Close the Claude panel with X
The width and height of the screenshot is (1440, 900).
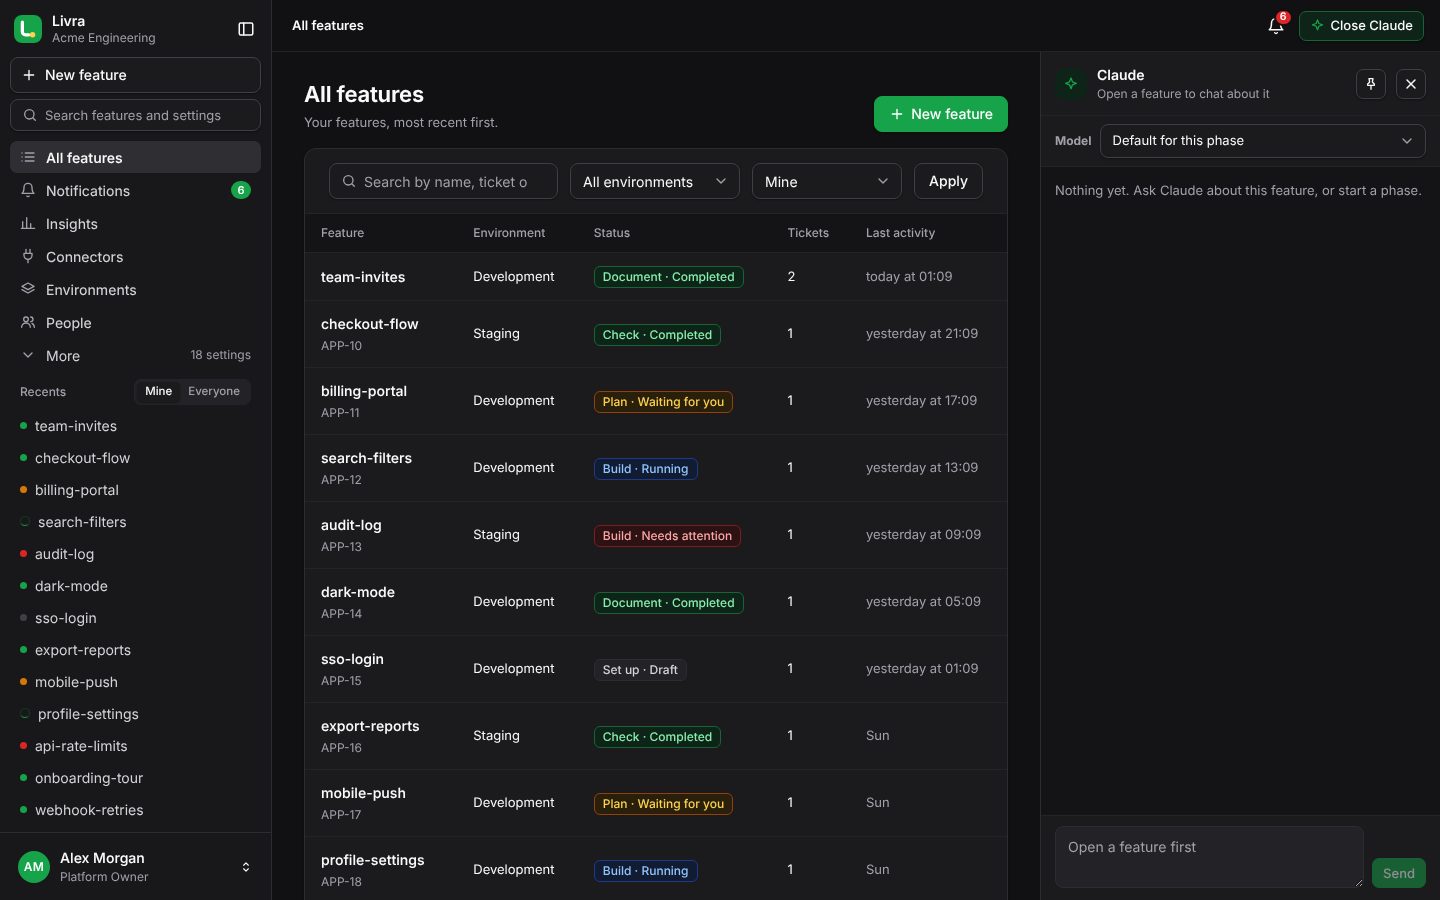pos(1411,84)
